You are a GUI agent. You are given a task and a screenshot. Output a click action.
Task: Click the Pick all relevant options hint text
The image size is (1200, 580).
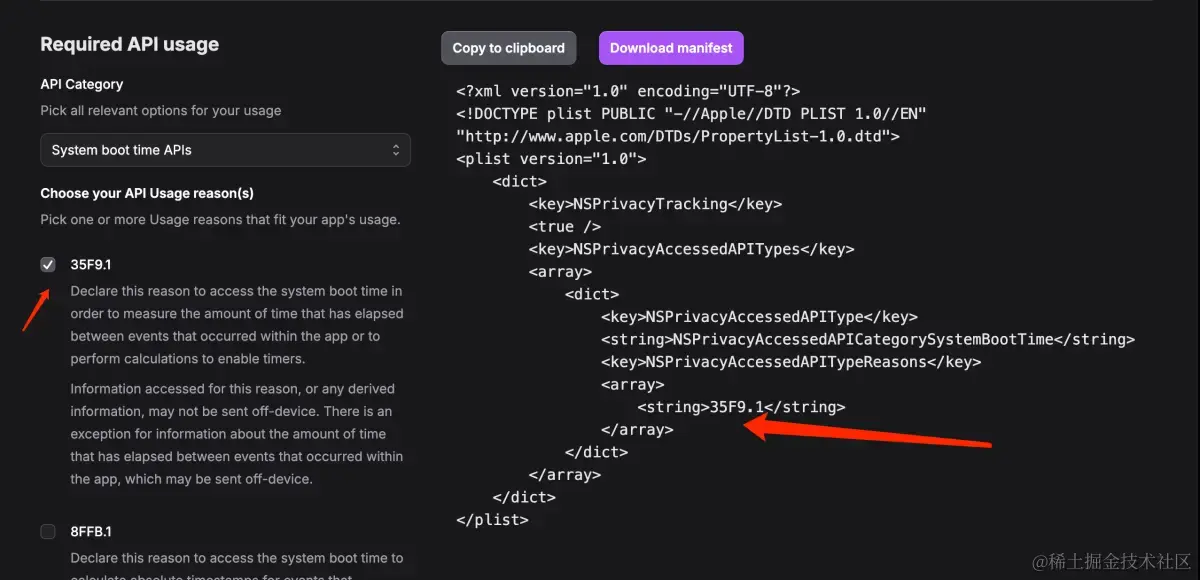(x=161, y=111)
